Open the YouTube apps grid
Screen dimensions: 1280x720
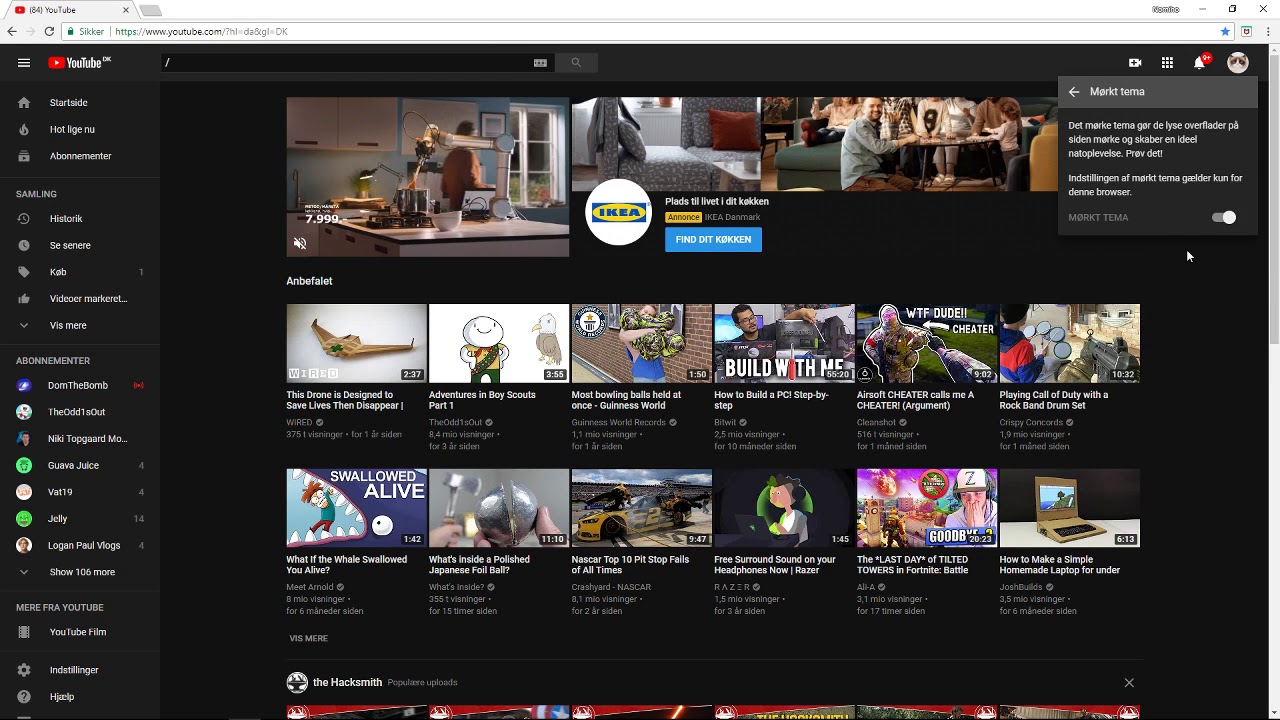click(1167, 63)
